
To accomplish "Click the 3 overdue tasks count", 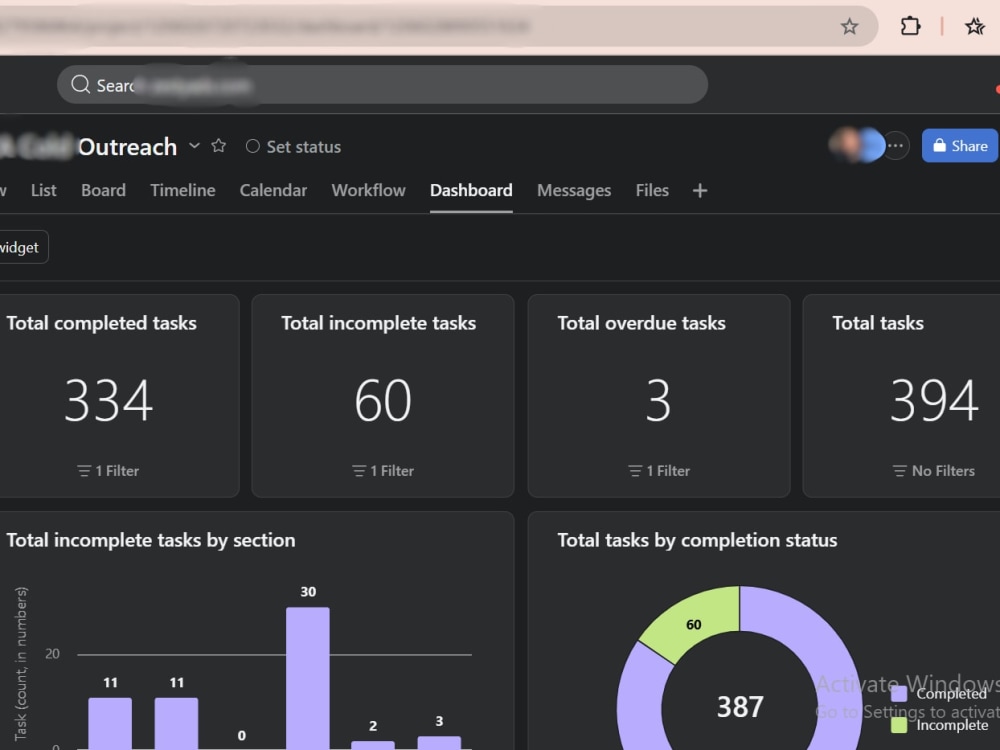I will [658, 401].
